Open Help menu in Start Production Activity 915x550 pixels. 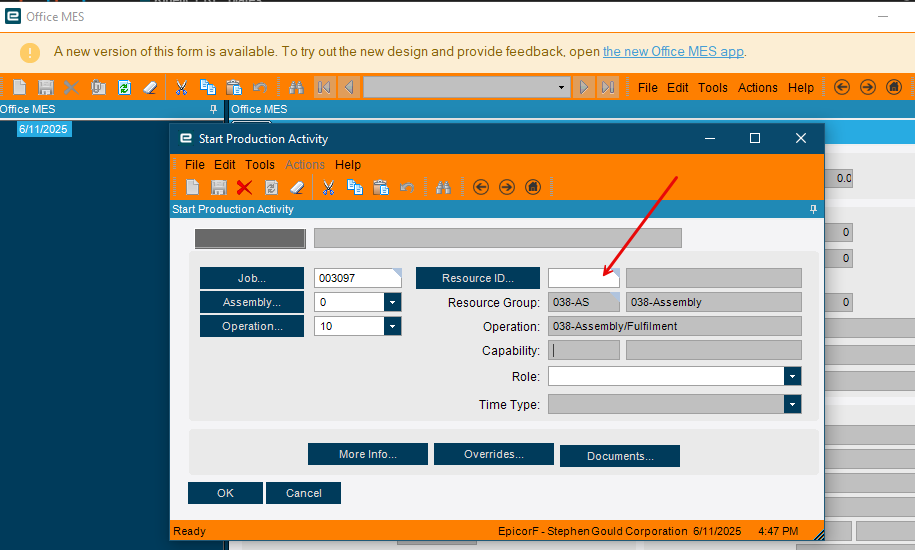[x=348, y=164]
